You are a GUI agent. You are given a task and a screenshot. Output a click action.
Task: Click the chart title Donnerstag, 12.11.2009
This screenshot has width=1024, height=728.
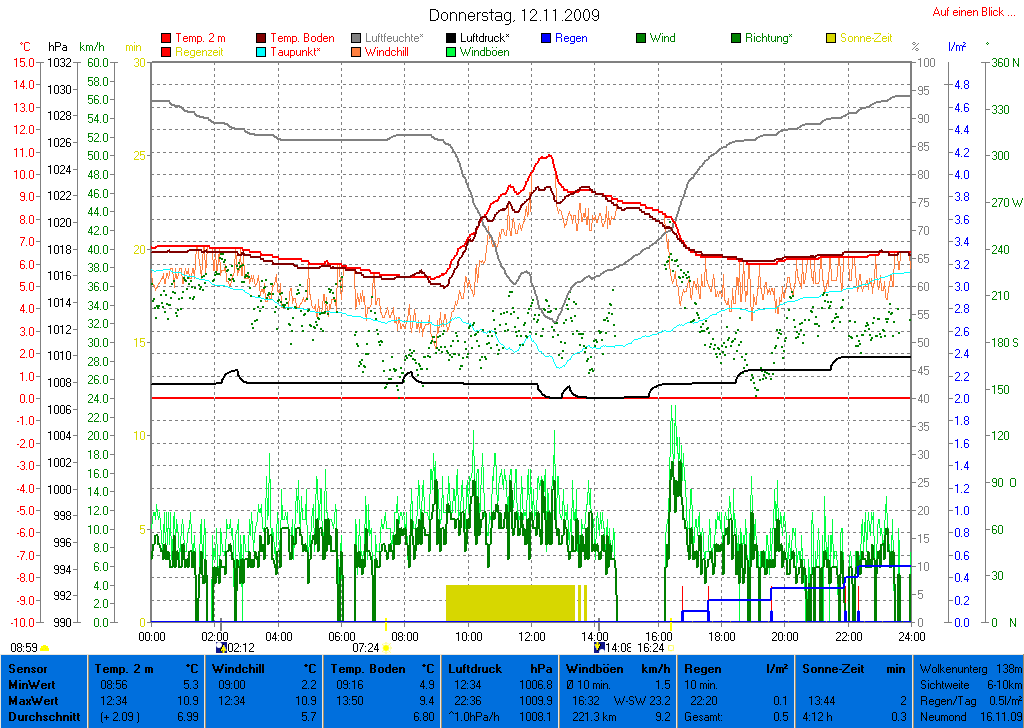pos(514,15)
